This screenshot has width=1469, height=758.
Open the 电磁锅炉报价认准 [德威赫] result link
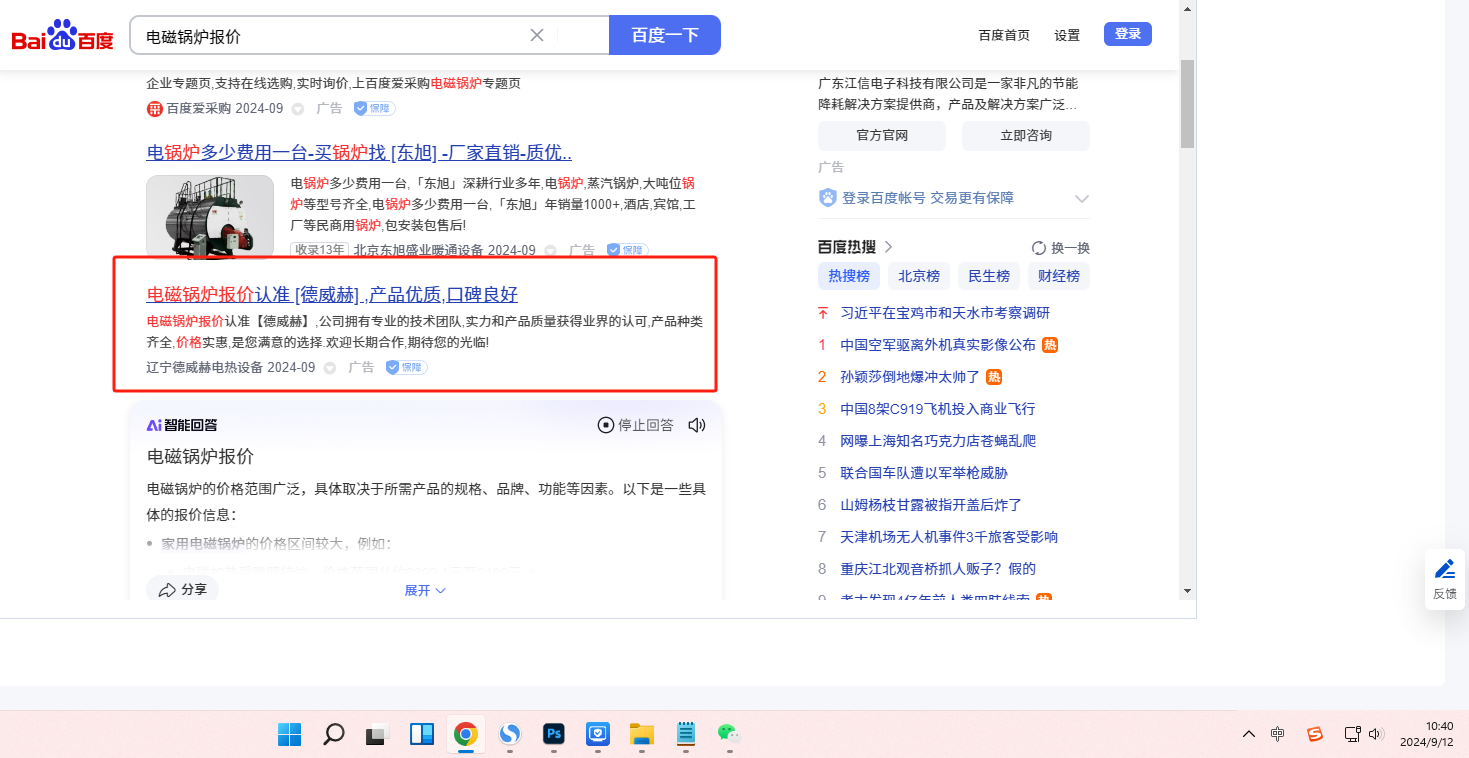point(332,294)
